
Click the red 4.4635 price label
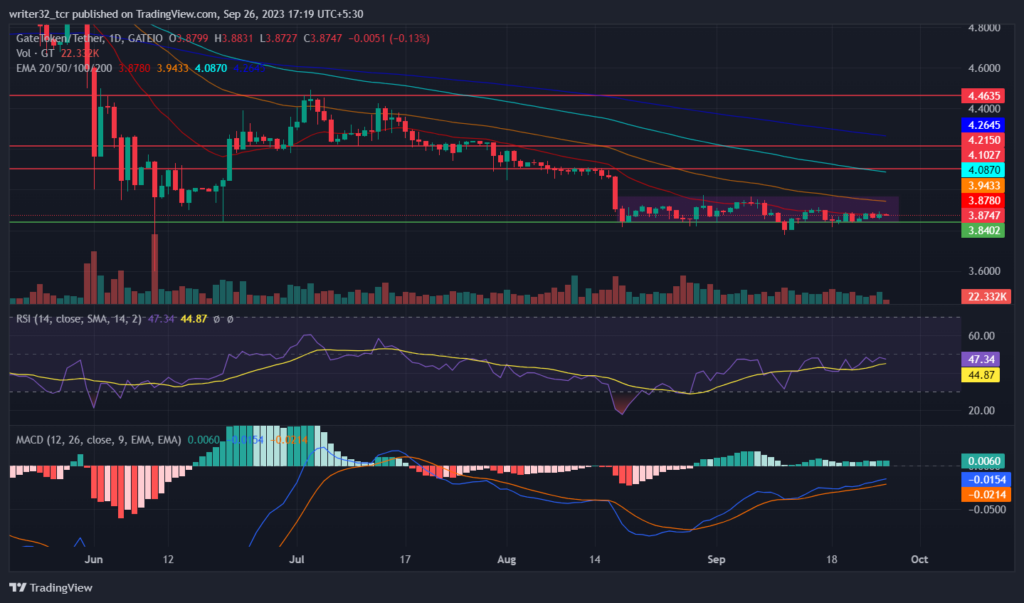coord(984,96)
